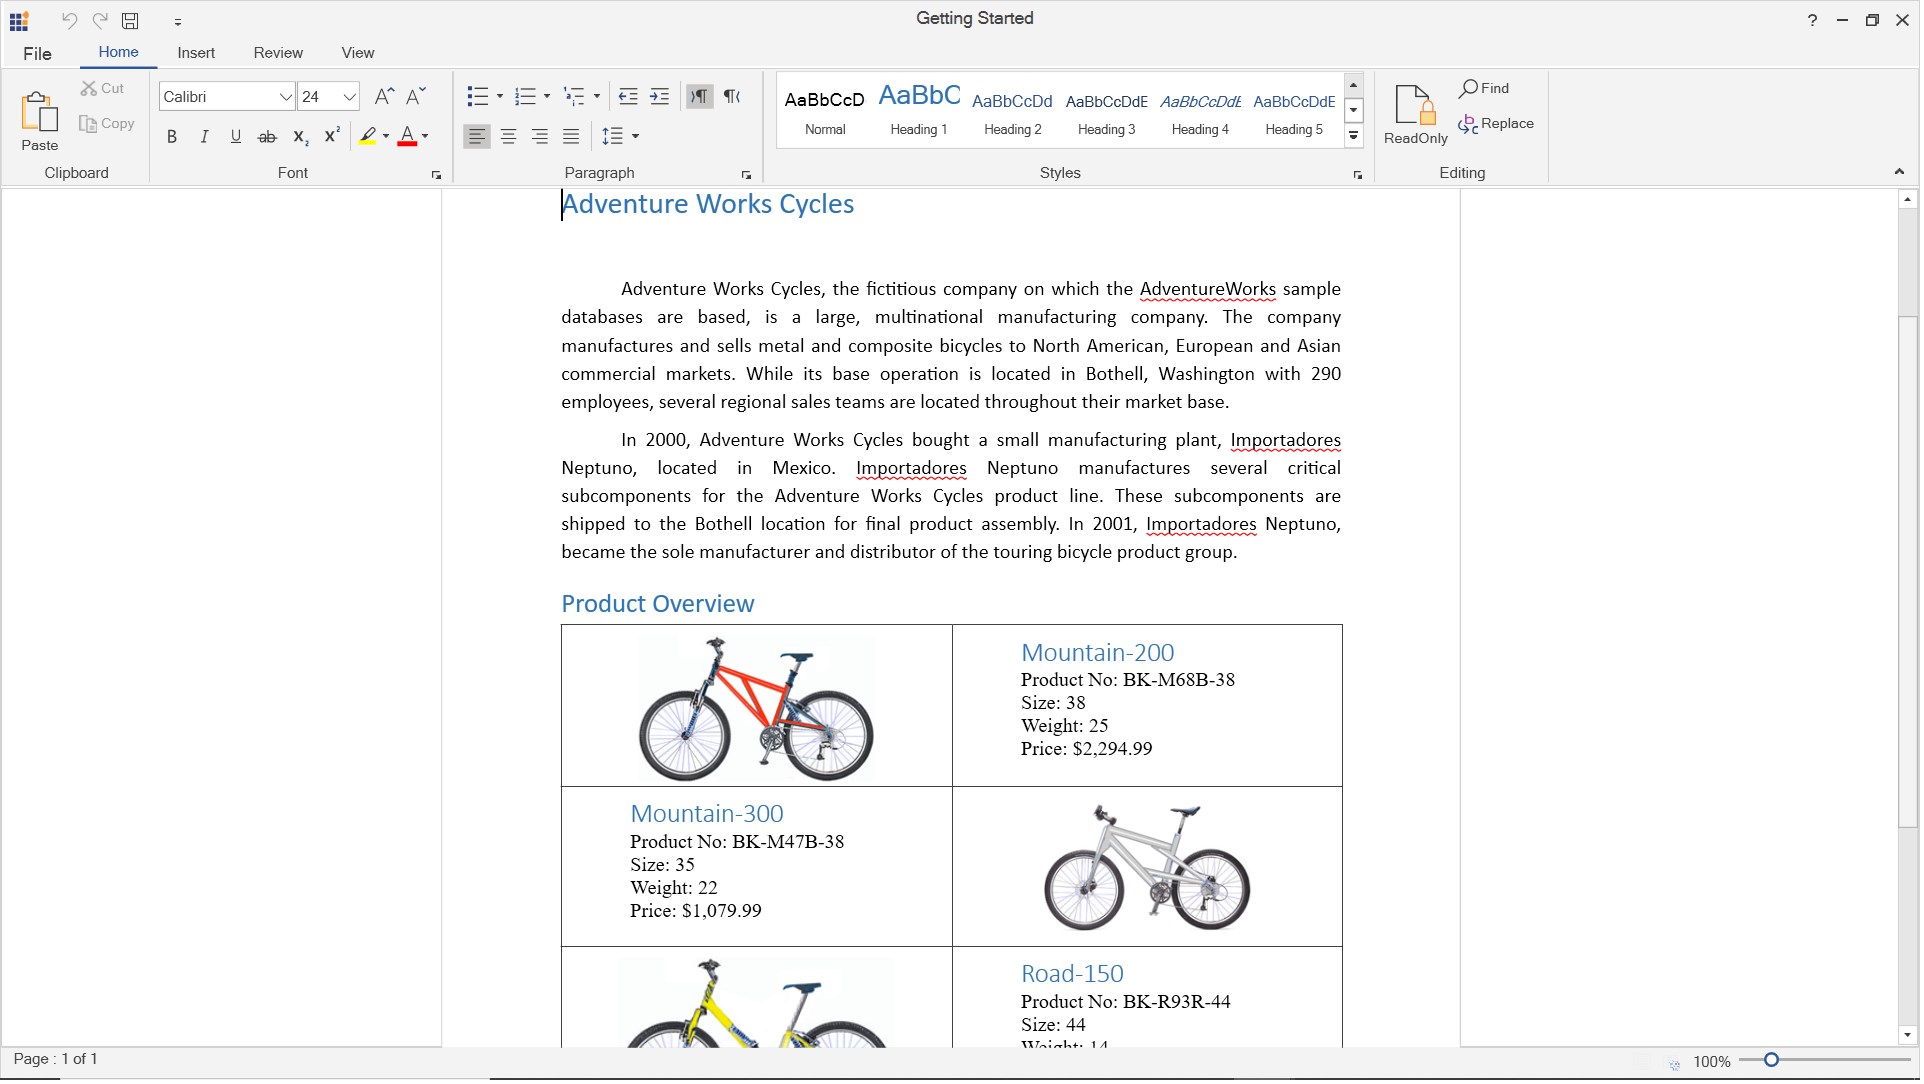This screenshot has width=1924, height=1084.
Task: Click the ReadOnly document icon
Action: coord(1415,106)
